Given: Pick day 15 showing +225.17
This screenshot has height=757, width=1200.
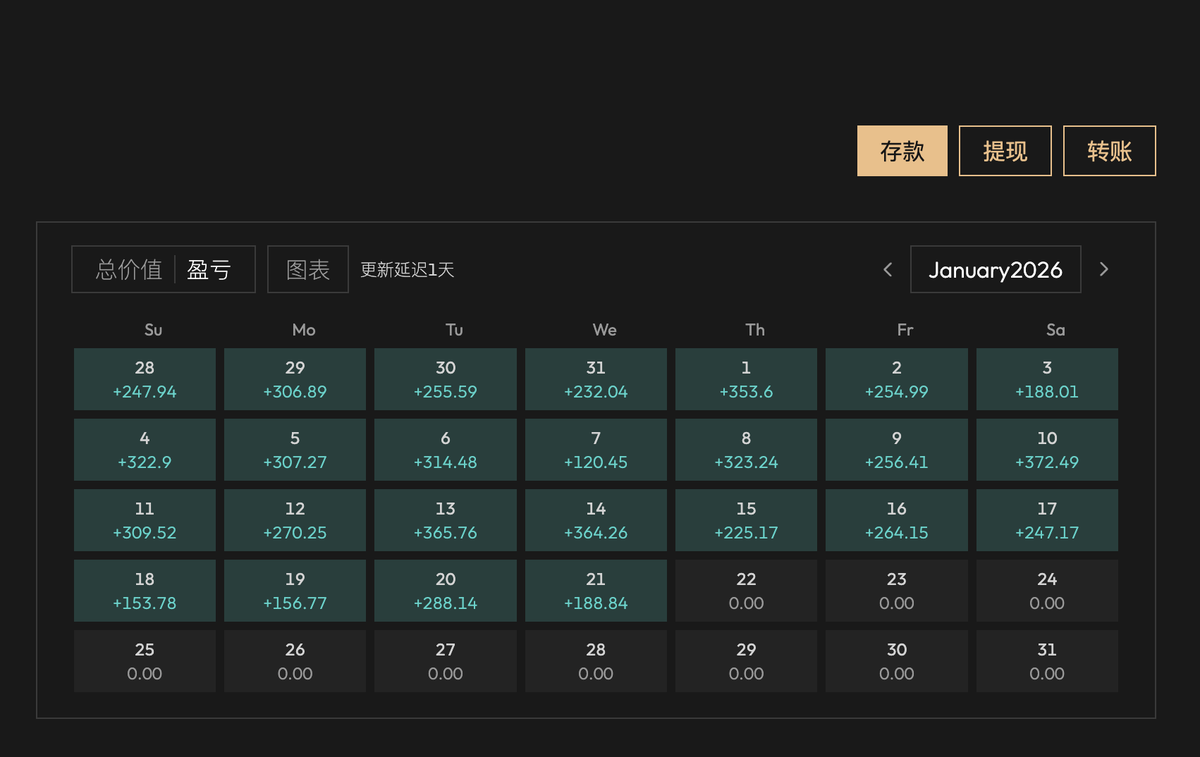Looking at the screenshot, I should pos(746,520).
